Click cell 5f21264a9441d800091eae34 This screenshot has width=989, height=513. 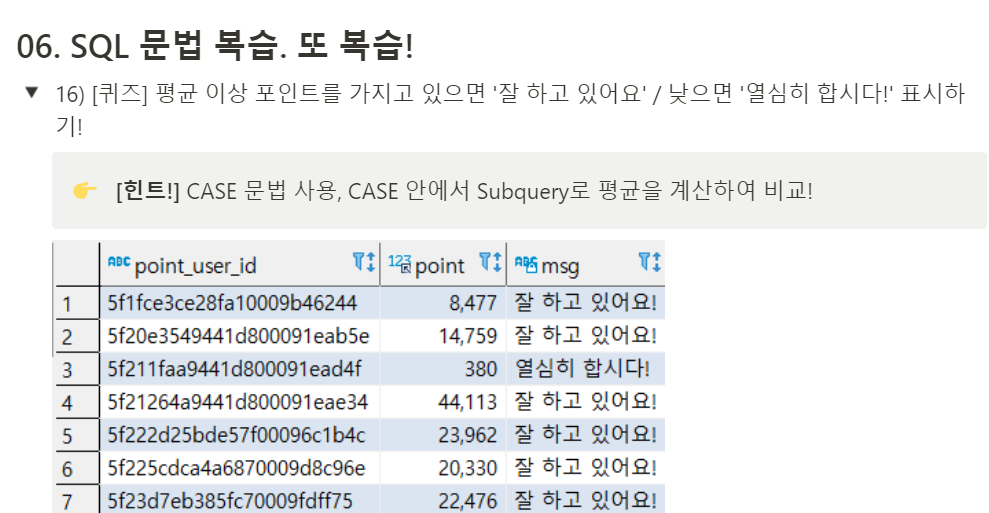click(x=240, y=401)
